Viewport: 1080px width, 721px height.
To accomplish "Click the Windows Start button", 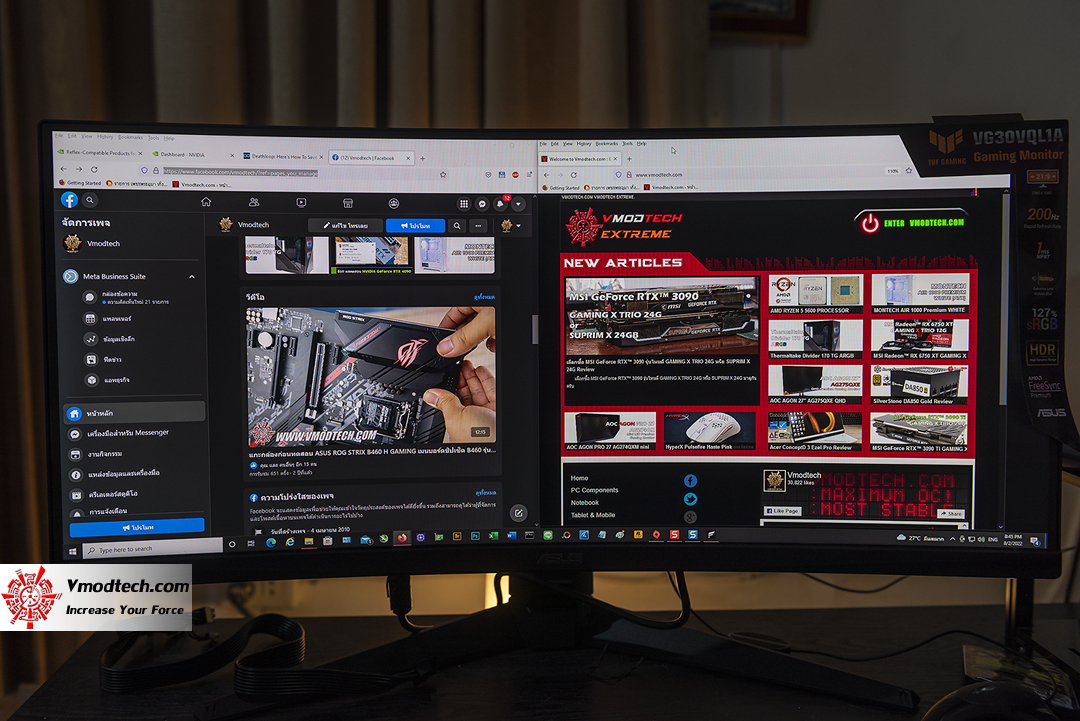I will tap(73, 552).
